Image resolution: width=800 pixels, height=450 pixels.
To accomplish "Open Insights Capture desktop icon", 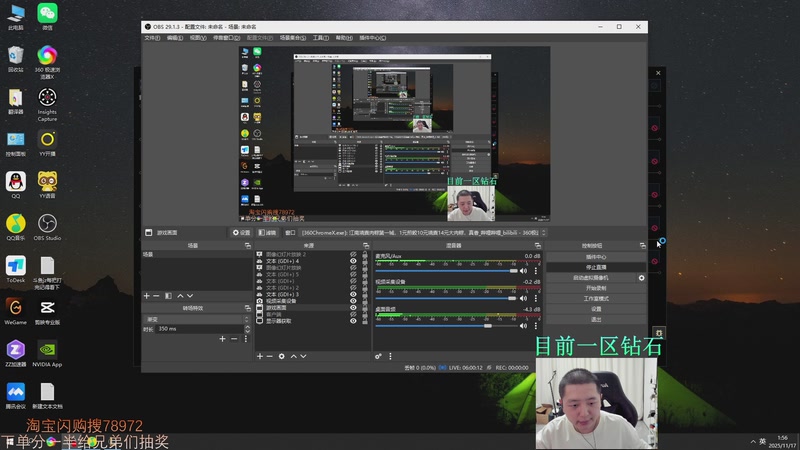I will tap(47, 104).
